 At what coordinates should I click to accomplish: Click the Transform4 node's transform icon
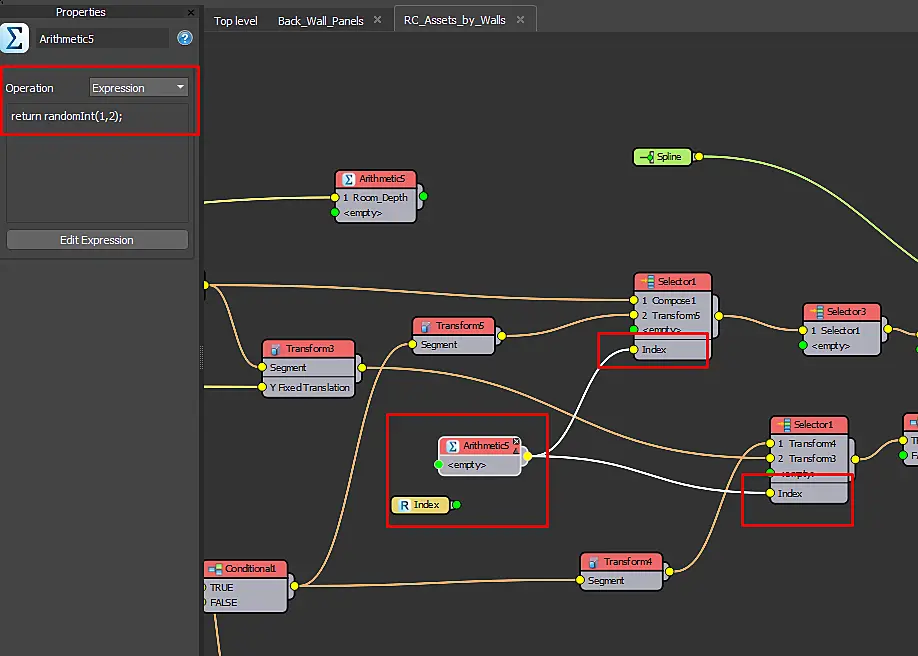pyautogui.click(x=594, y=562)
